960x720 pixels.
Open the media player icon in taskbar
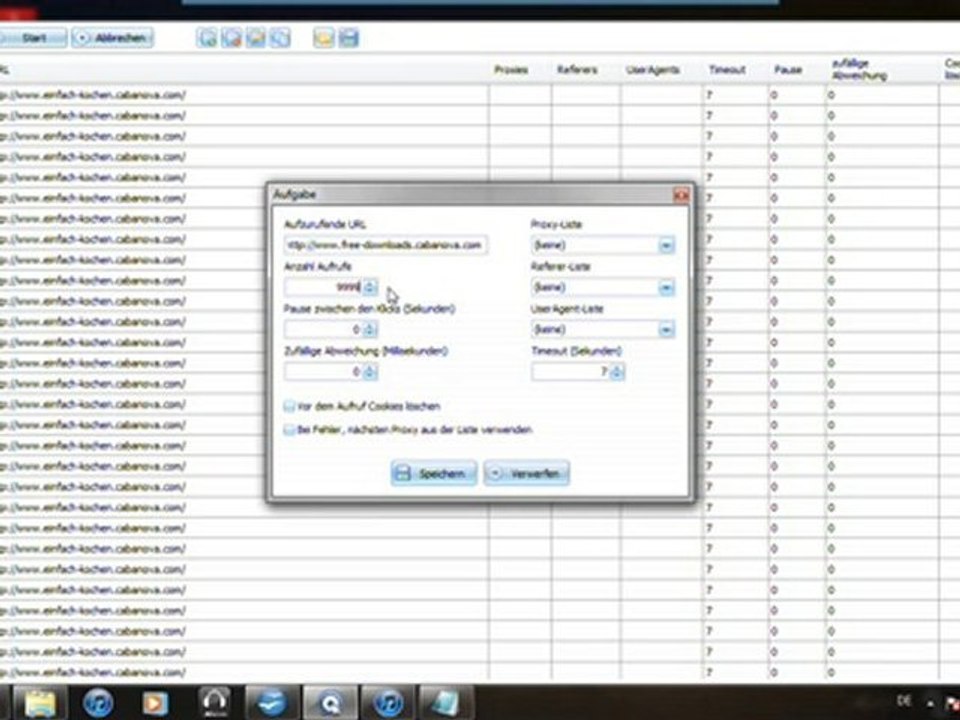click(x=154, y=703)
